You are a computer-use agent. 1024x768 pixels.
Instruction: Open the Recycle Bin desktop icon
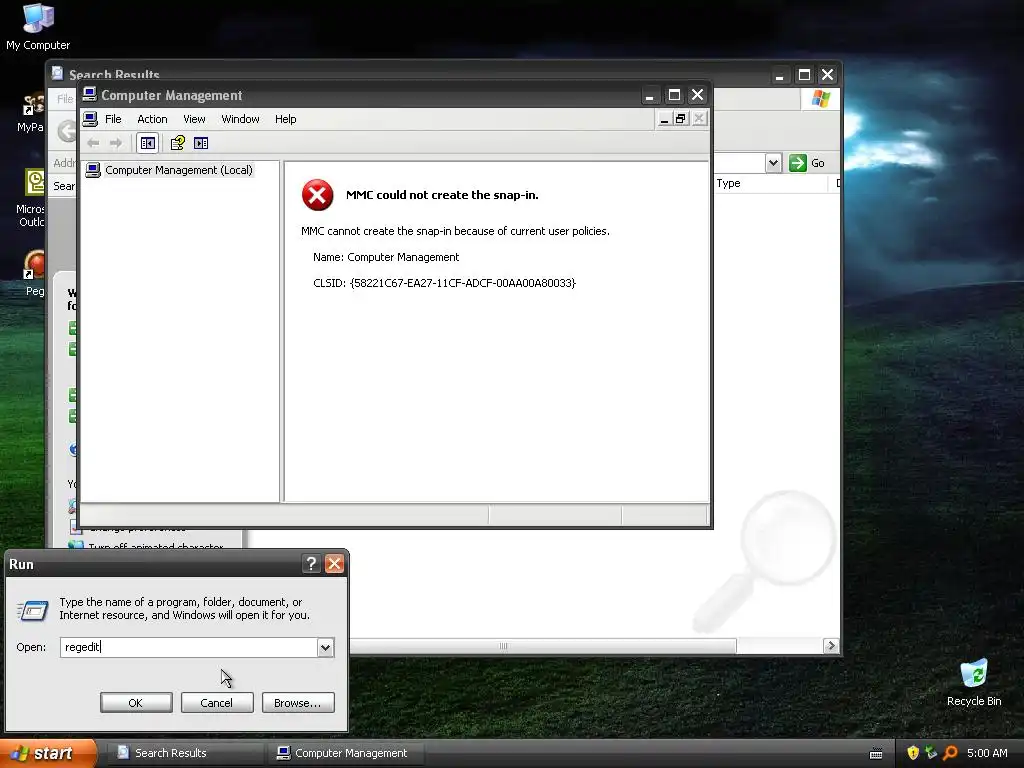974,682
